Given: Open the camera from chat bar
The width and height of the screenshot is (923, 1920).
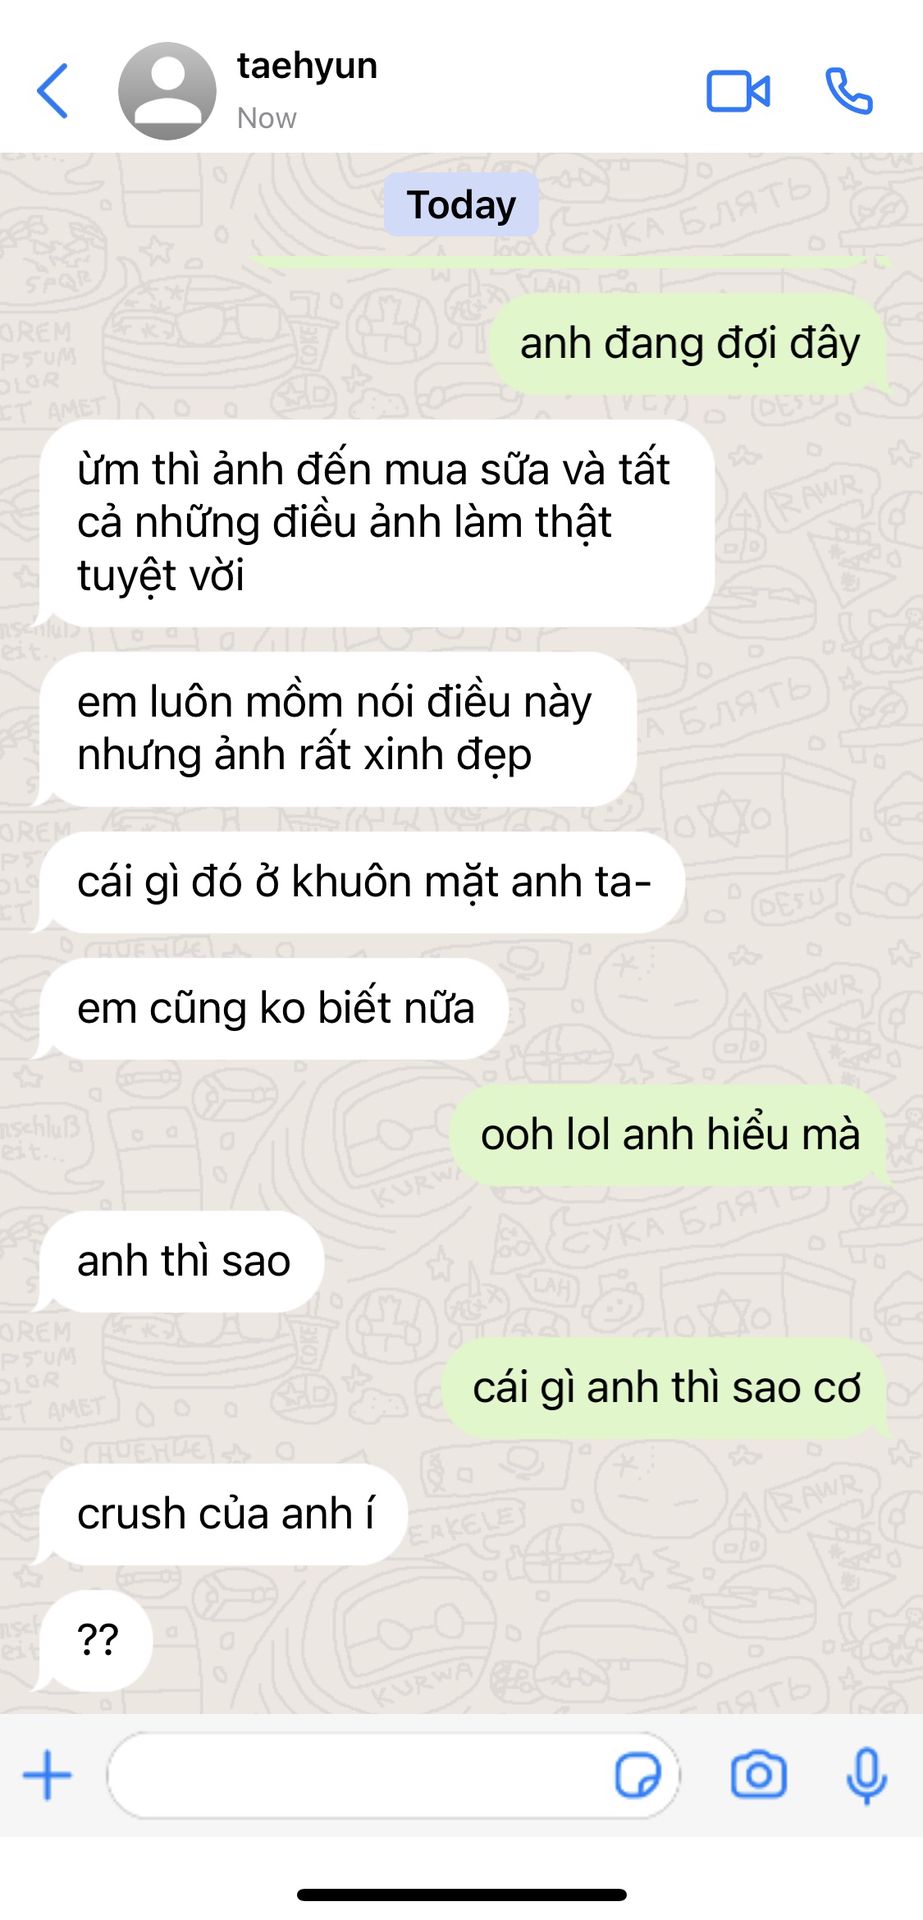Looking at the screenshot, I should [x=759, y=1775].
